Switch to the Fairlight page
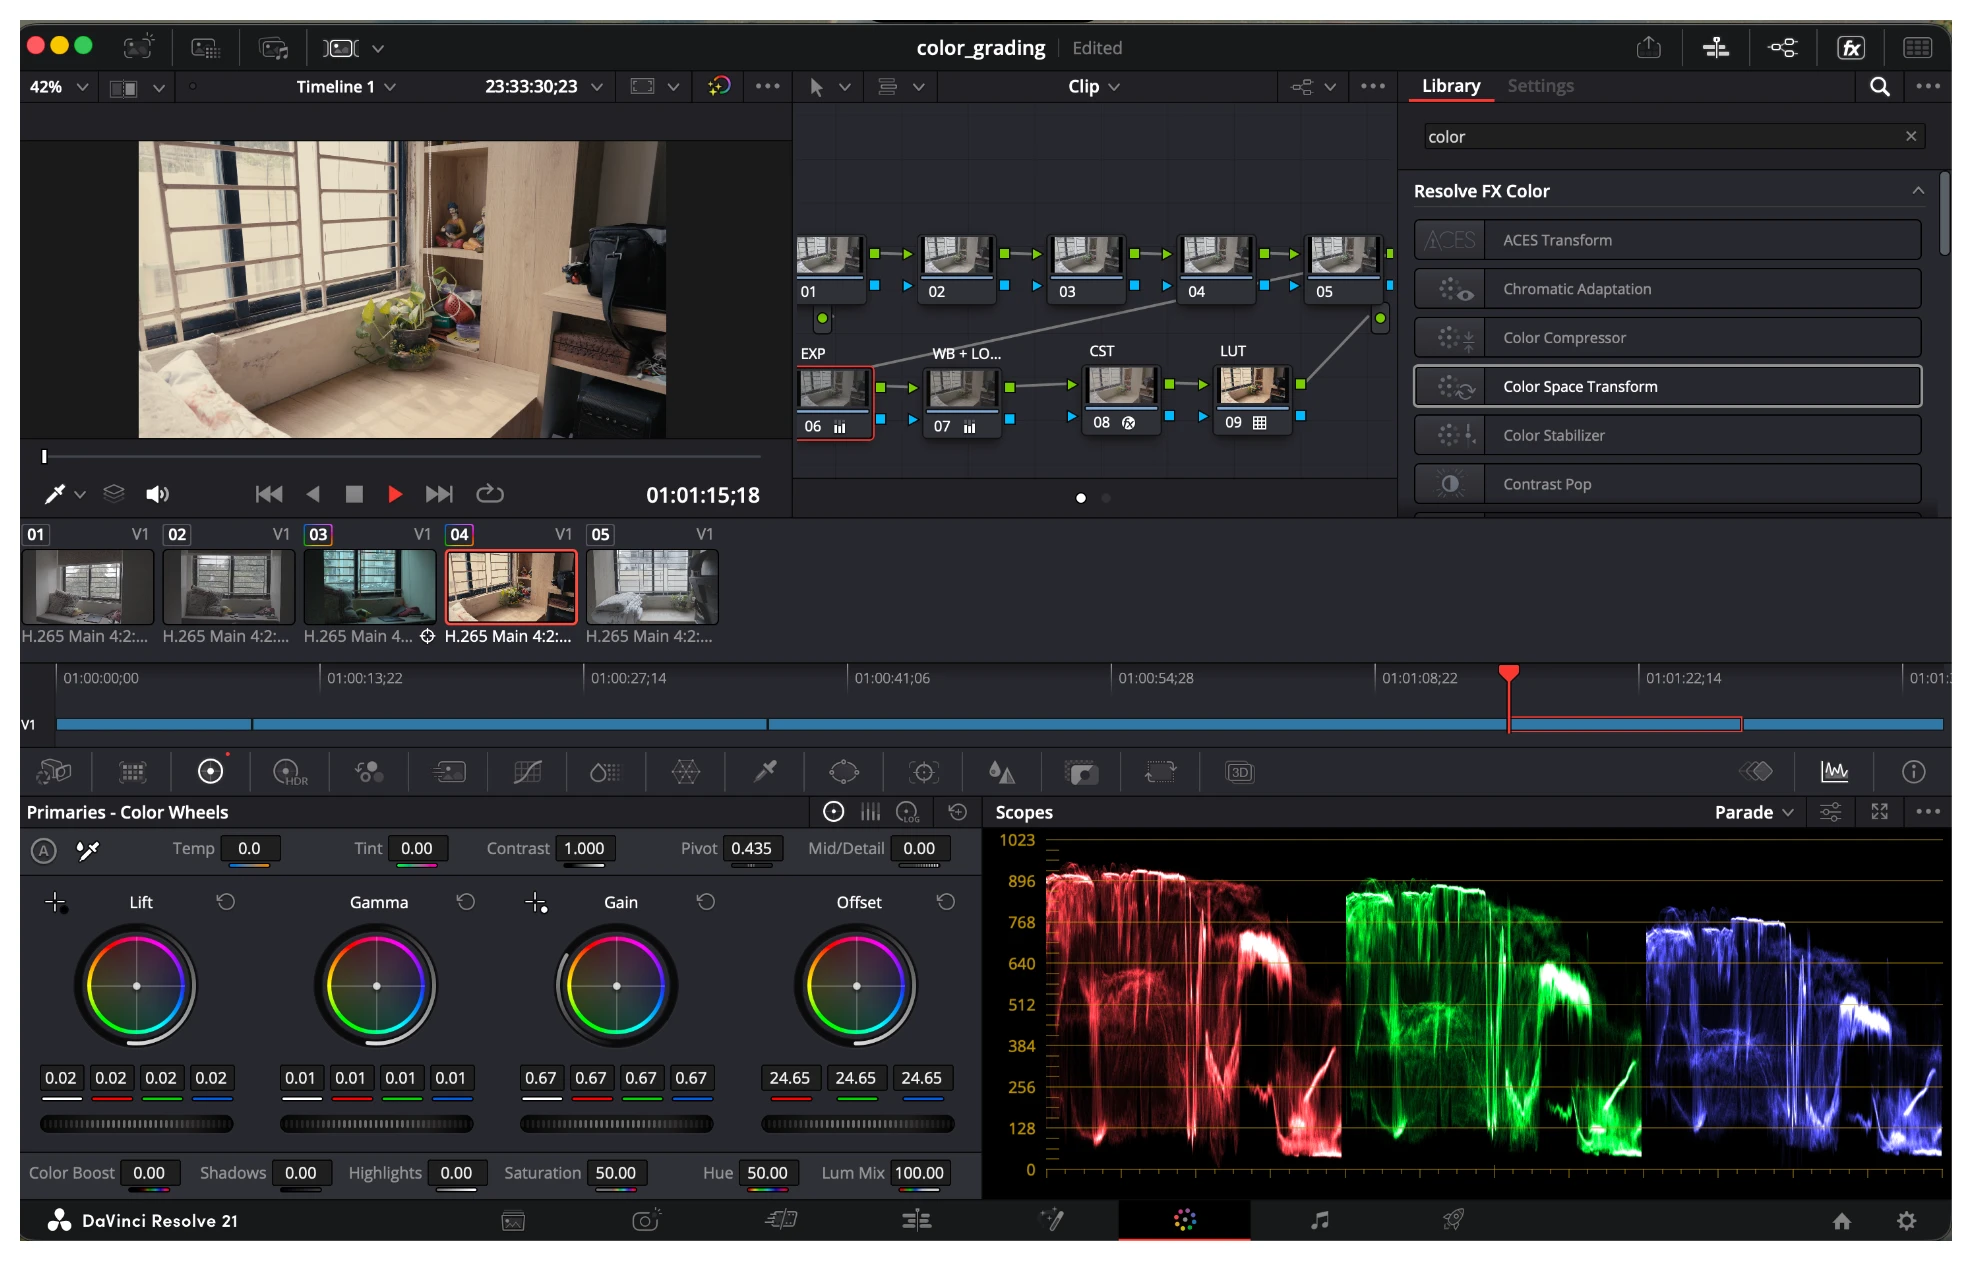The width and height of the screenshot is (1972, 1261). (1320, 1220)
